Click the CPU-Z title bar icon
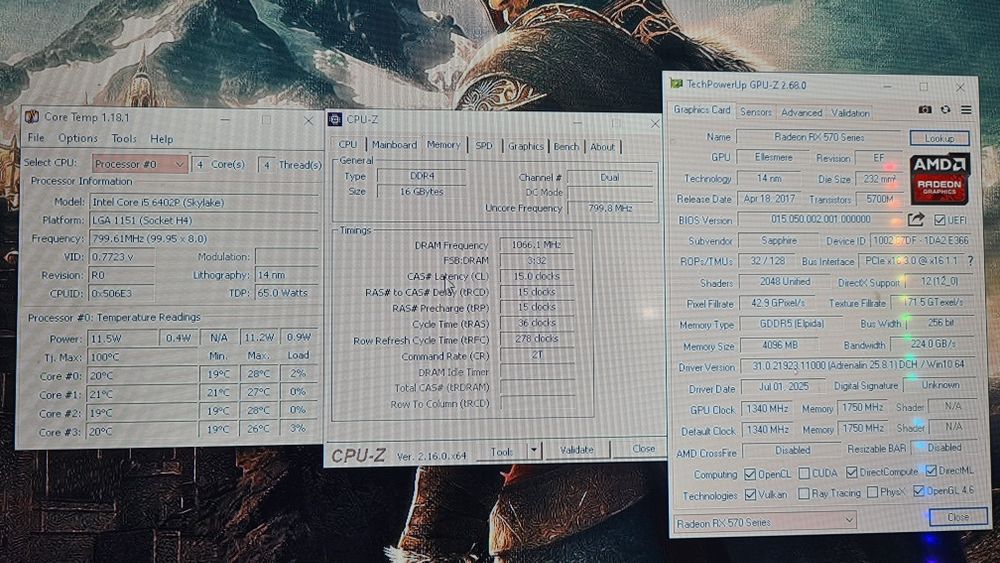The width and height of the screenshot is (1000, 563). (x=335, y=119)
